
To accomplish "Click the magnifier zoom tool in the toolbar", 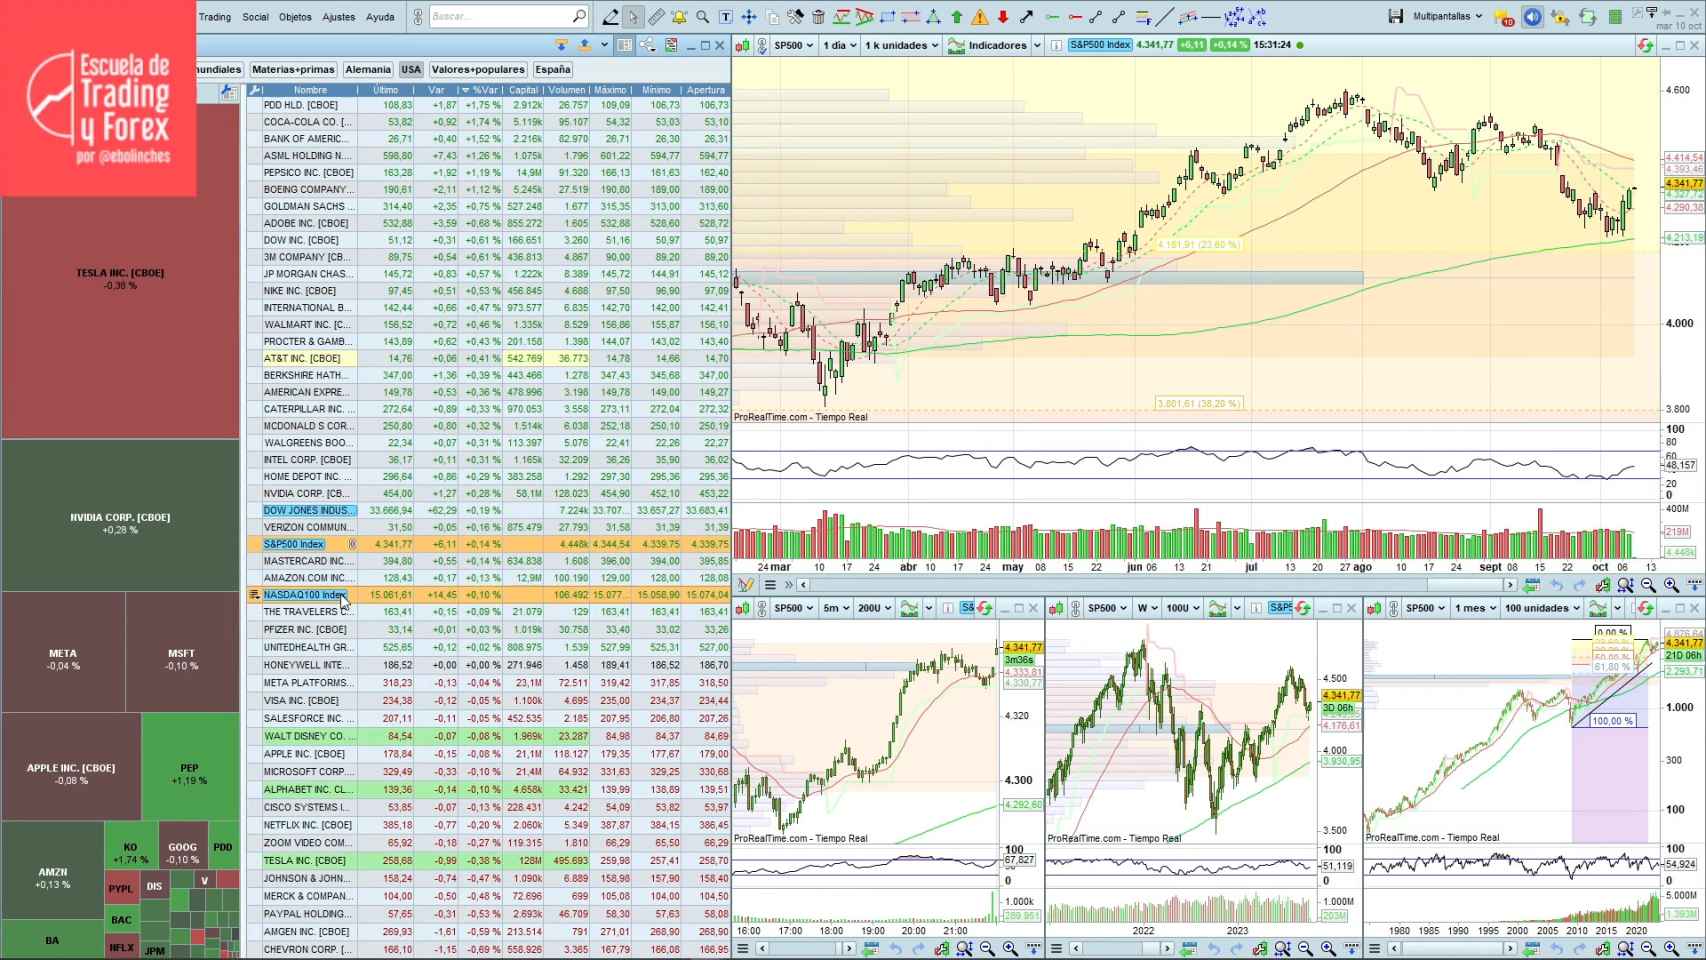I will (701, 16).
